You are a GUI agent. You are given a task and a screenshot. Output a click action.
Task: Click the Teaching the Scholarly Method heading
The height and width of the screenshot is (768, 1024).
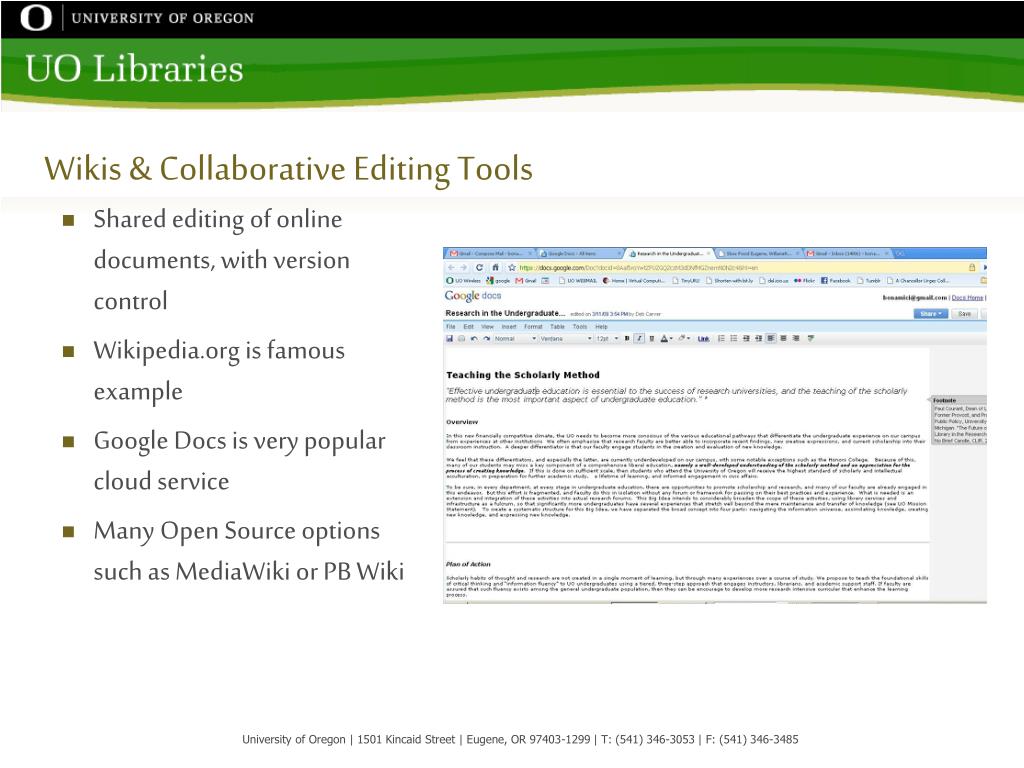click(x=522, y=375)
